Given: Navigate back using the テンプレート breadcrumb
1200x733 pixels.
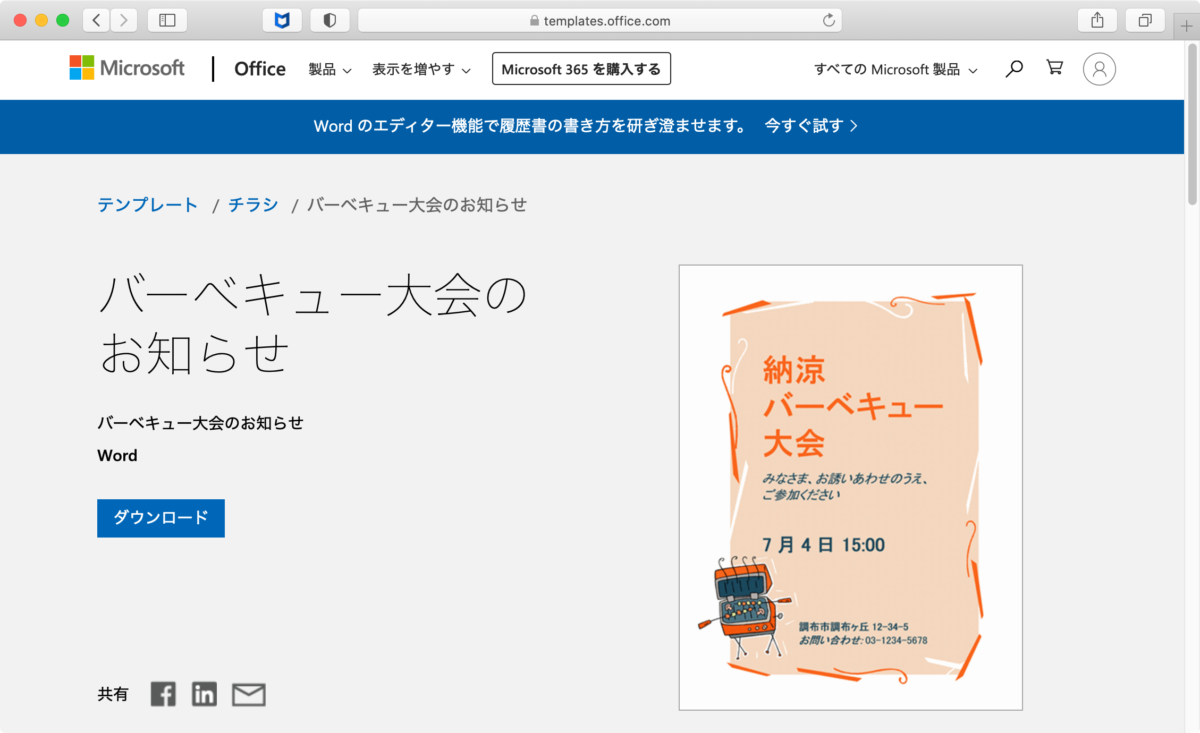Looking at the screenshot, I should click(147, 204).
